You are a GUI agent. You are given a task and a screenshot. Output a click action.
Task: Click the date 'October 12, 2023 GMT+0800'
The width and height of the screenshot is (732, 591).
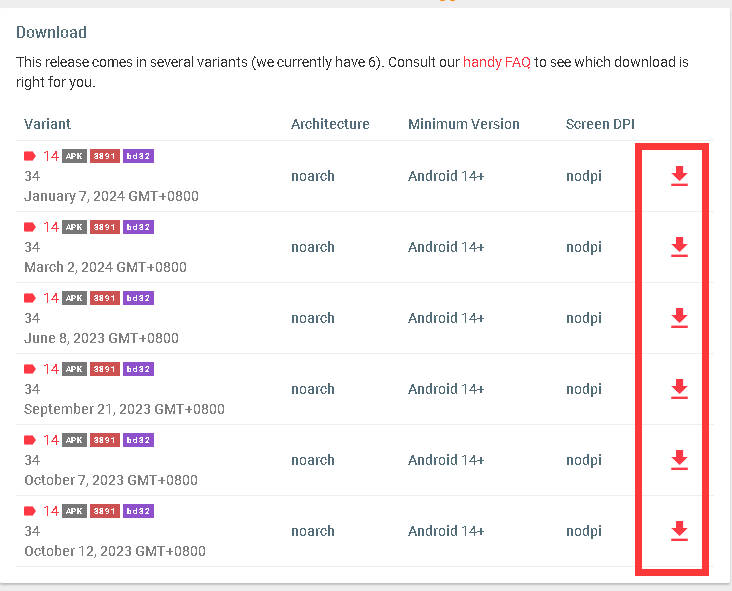(115, 551)
